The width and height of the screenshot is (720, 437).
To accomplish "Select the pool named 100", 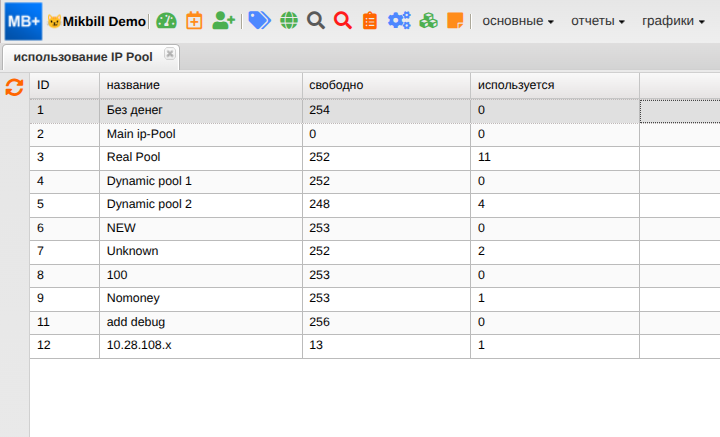I will (x=201, y=275).
